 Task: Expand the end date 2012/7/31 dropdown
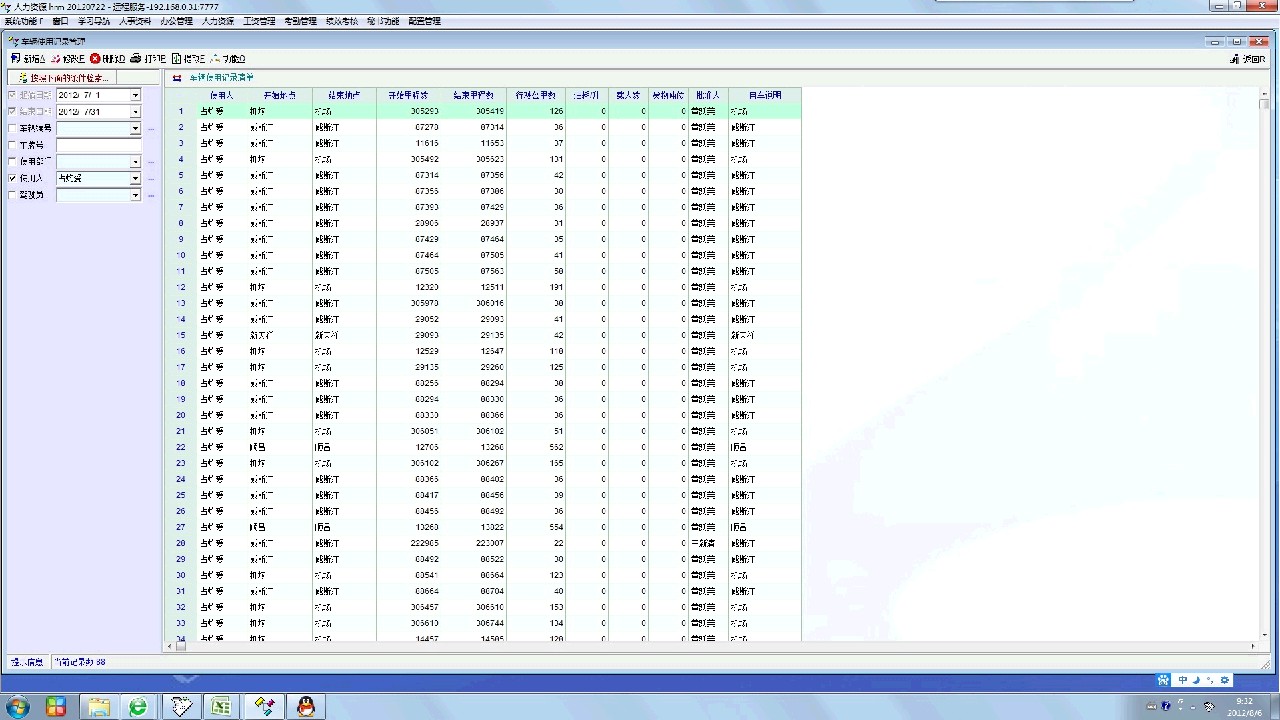point(135,112)
